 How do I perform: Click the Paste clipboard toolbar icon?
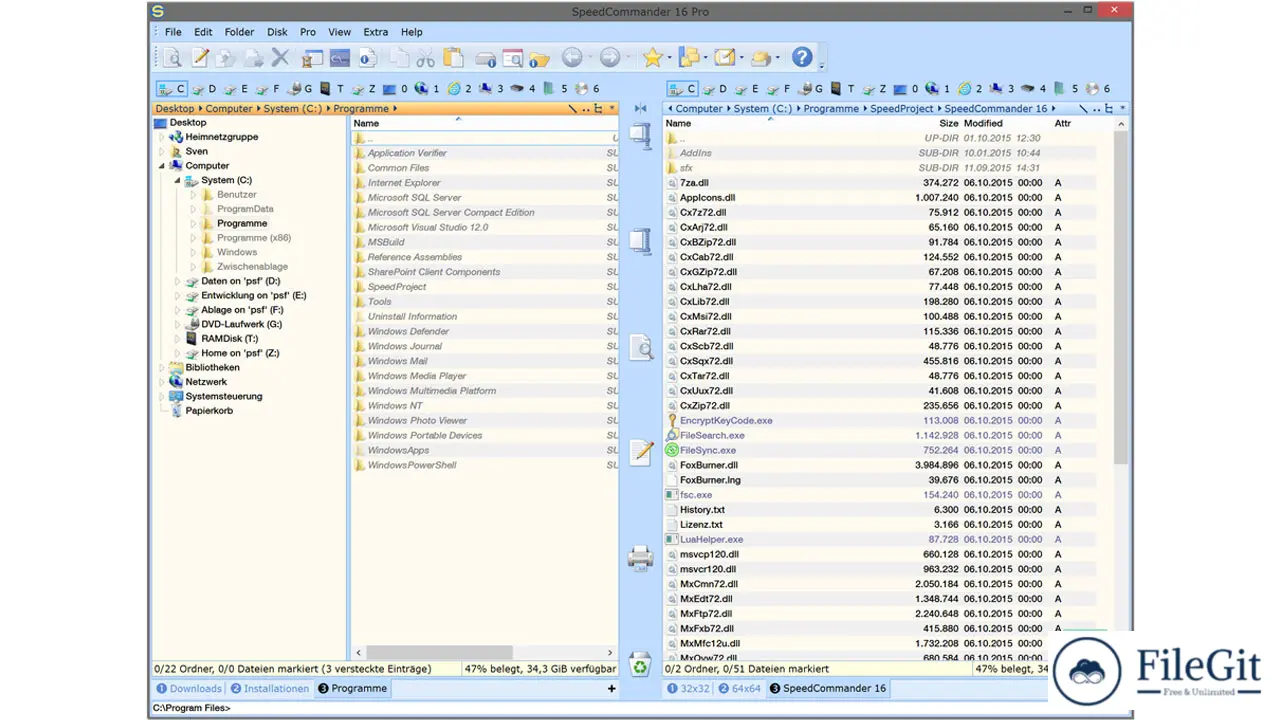(x=453, y=58)
